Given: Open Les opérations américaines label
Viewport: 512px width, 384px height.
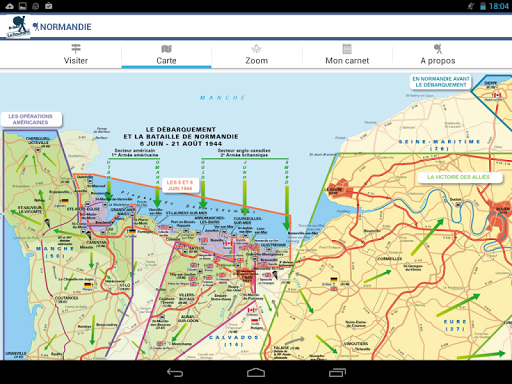Looking at the screenshot, I should [31, 119].
